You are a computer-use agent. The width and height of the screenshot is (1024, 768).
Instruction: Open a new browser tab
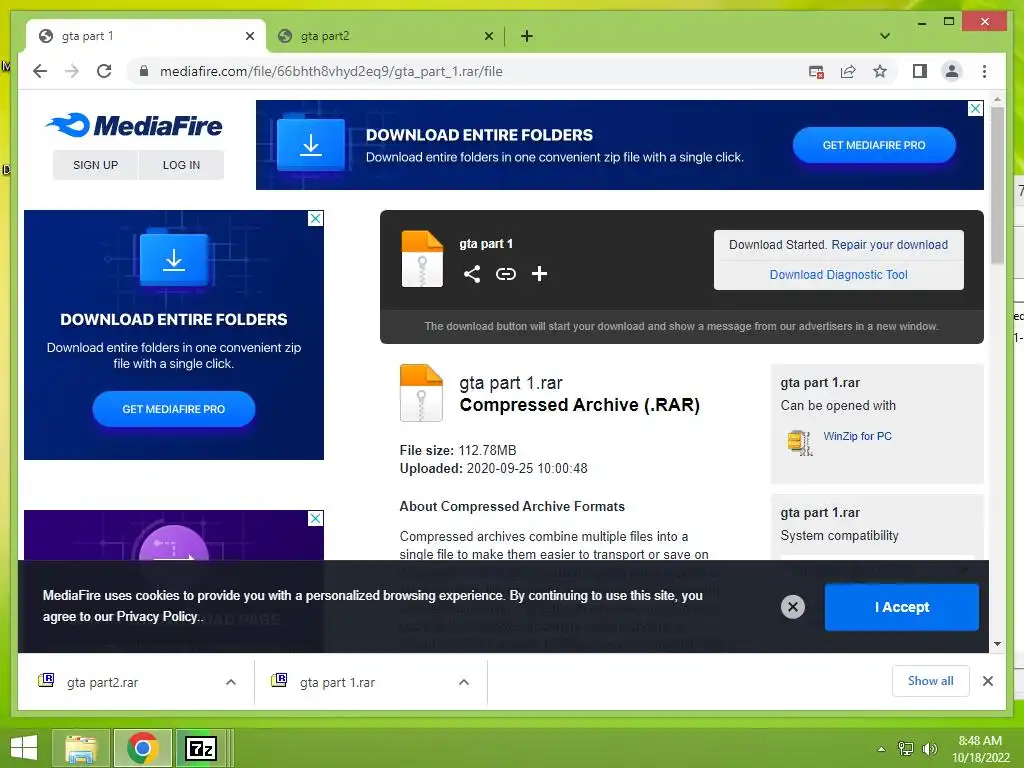tap(527, 36)
